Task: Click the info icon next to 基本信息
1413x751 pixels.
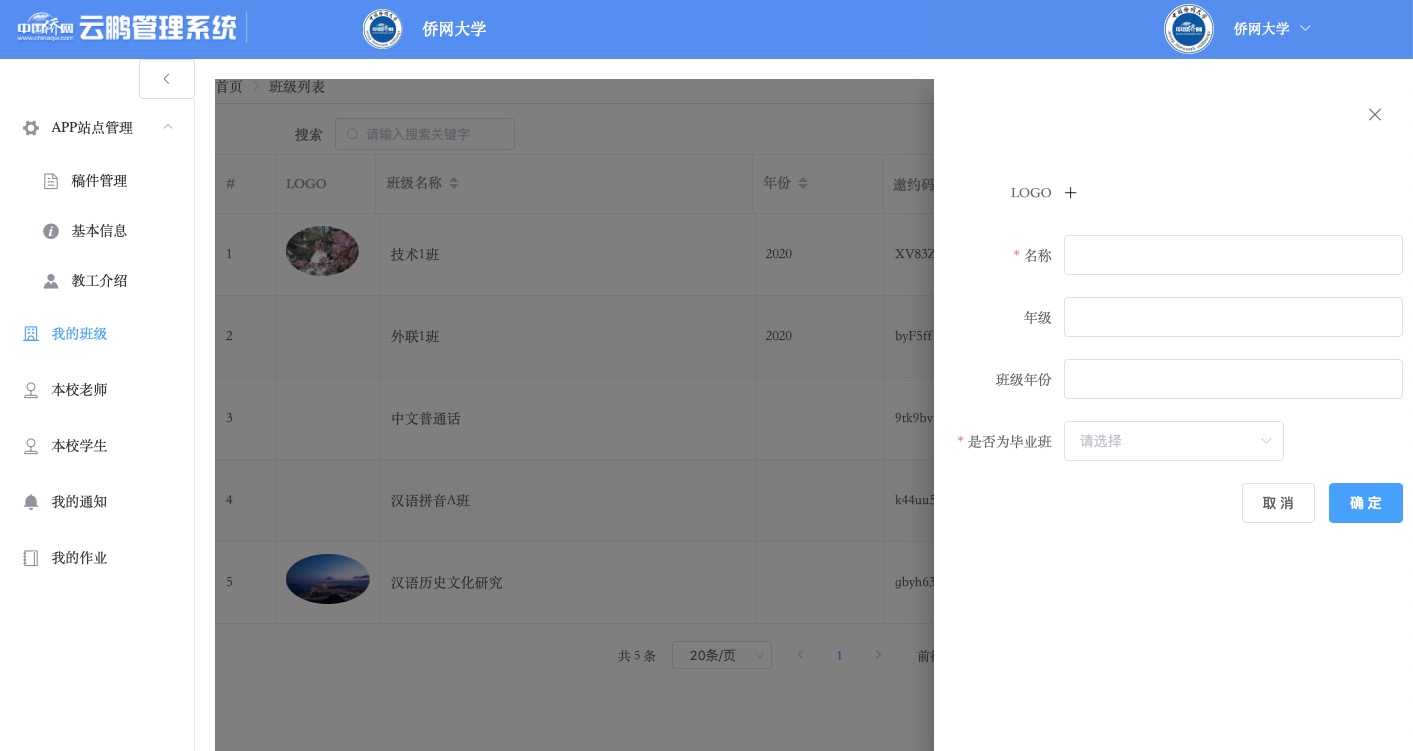Action: 51,231
